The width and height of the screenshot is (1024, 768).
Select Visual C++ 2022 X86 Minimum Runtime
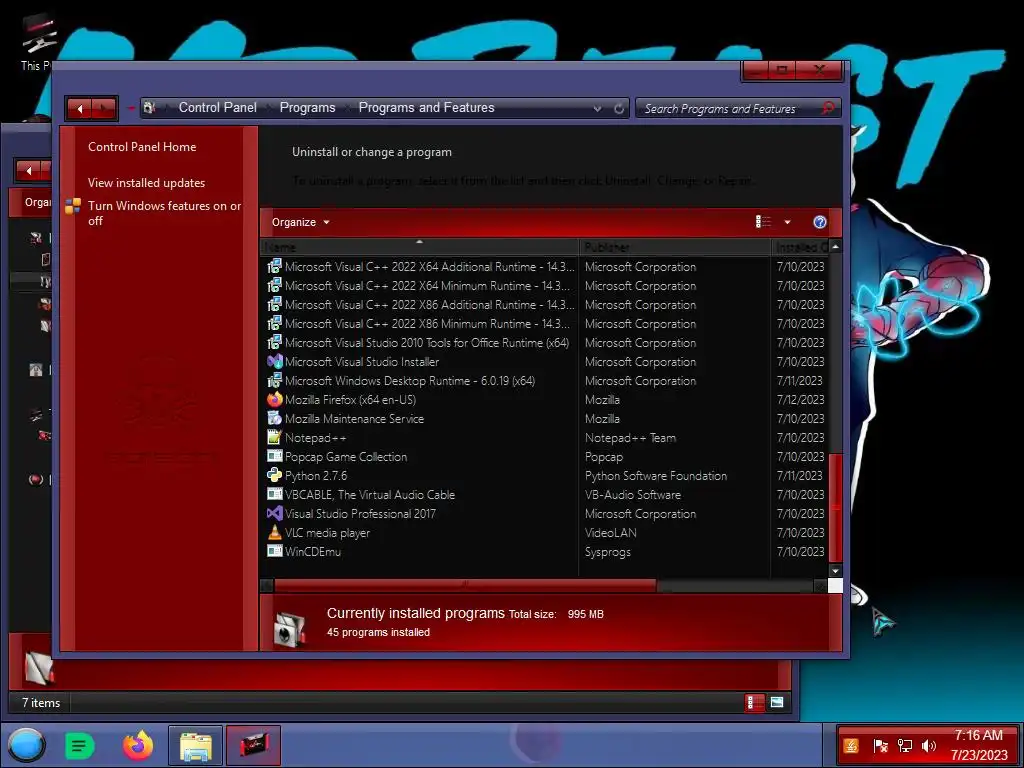[428, 323]
